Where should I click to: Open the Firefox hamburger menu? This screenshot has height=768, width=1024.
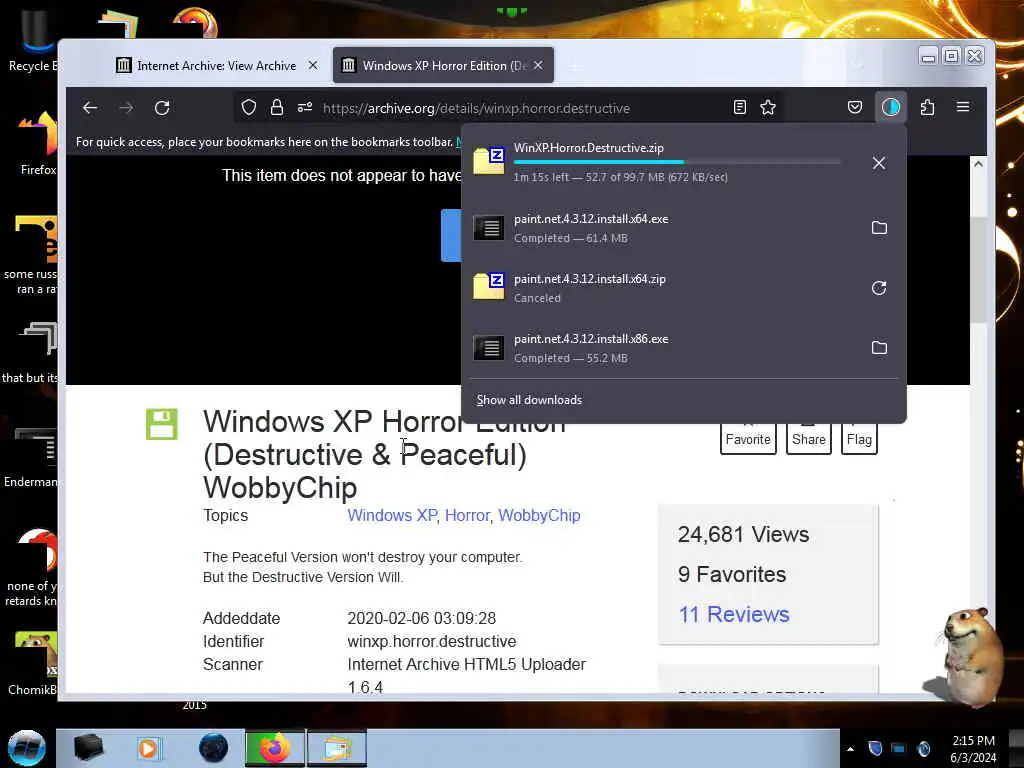(x=963, y=107)
